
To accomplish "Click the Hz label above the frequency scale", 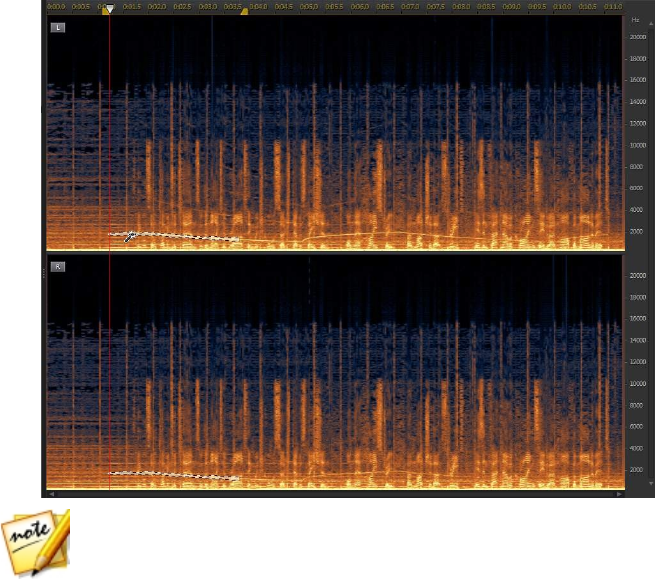I will pos(635,20).
